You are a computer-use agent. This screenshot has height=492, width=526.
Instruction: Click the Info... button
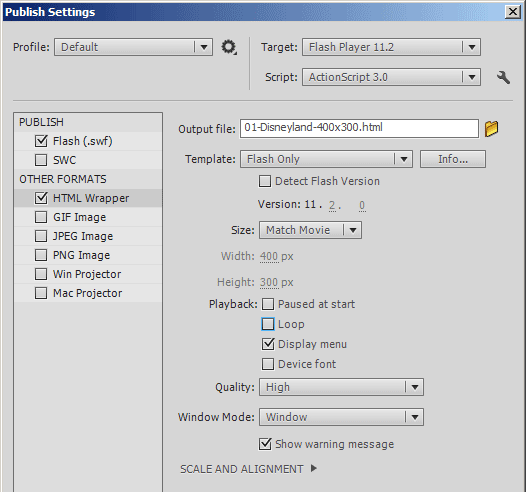coord(453,159)
